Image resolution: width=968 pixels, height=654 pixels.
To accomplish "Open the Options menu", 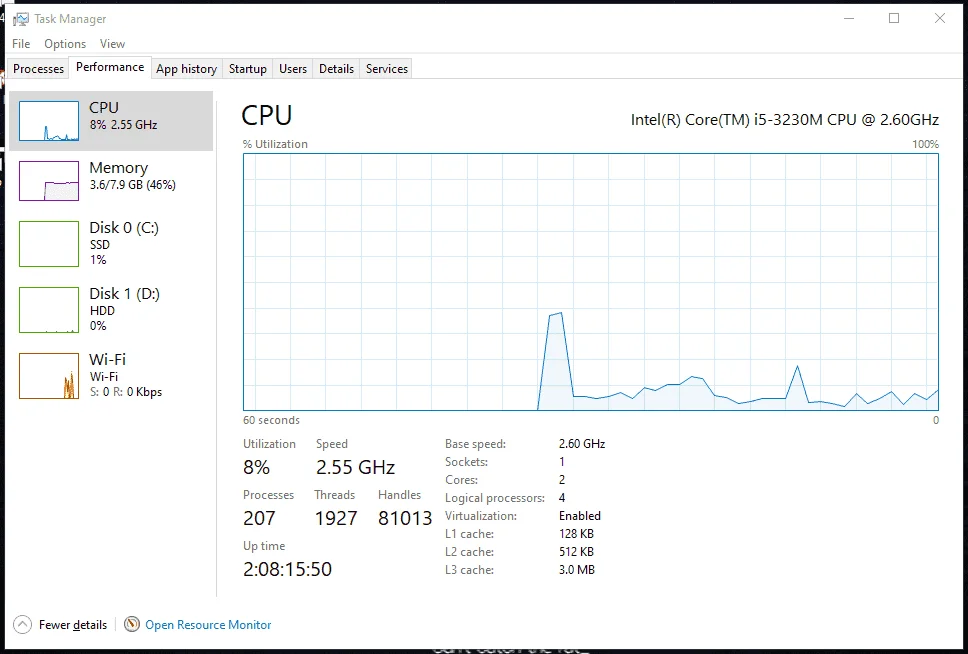I will pos(65,44).
